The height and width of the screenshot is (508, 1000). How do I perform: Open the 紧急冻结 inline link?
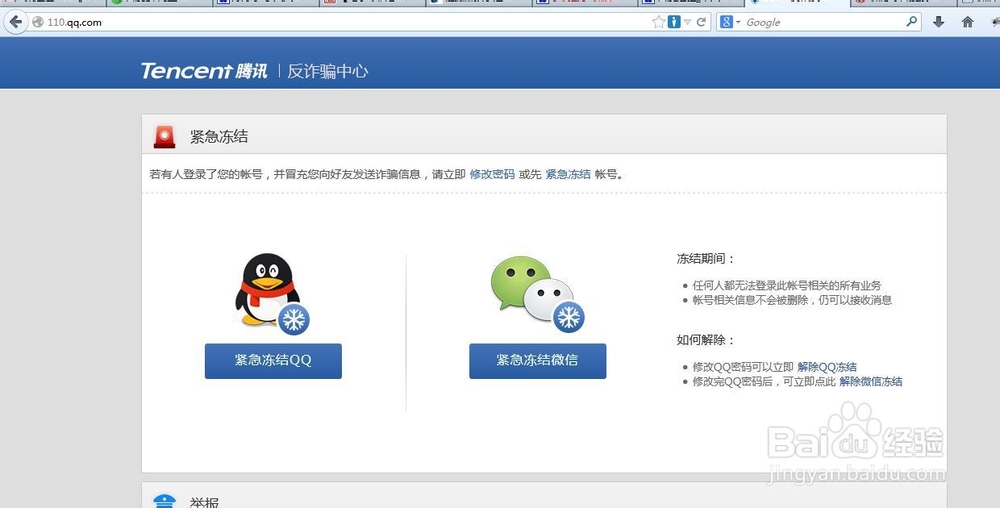coord(568,174)
